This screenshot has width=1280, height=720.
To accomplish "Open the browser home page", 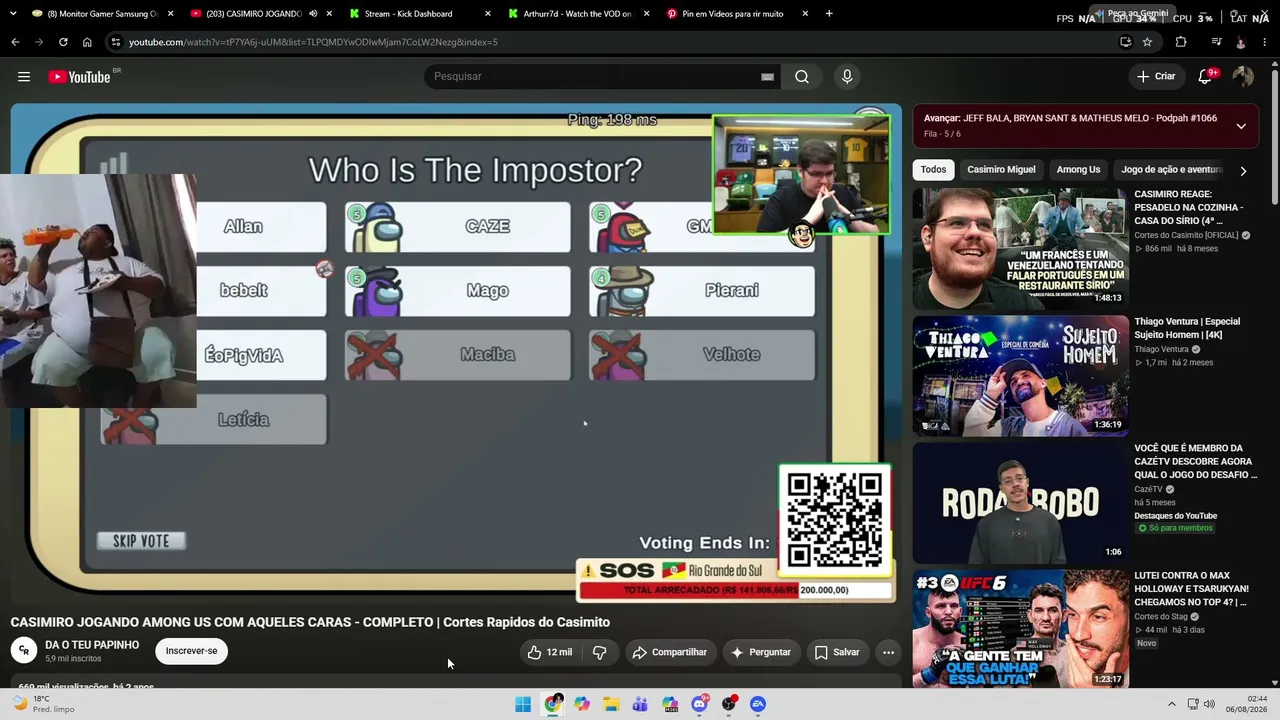I will point(87,42).
